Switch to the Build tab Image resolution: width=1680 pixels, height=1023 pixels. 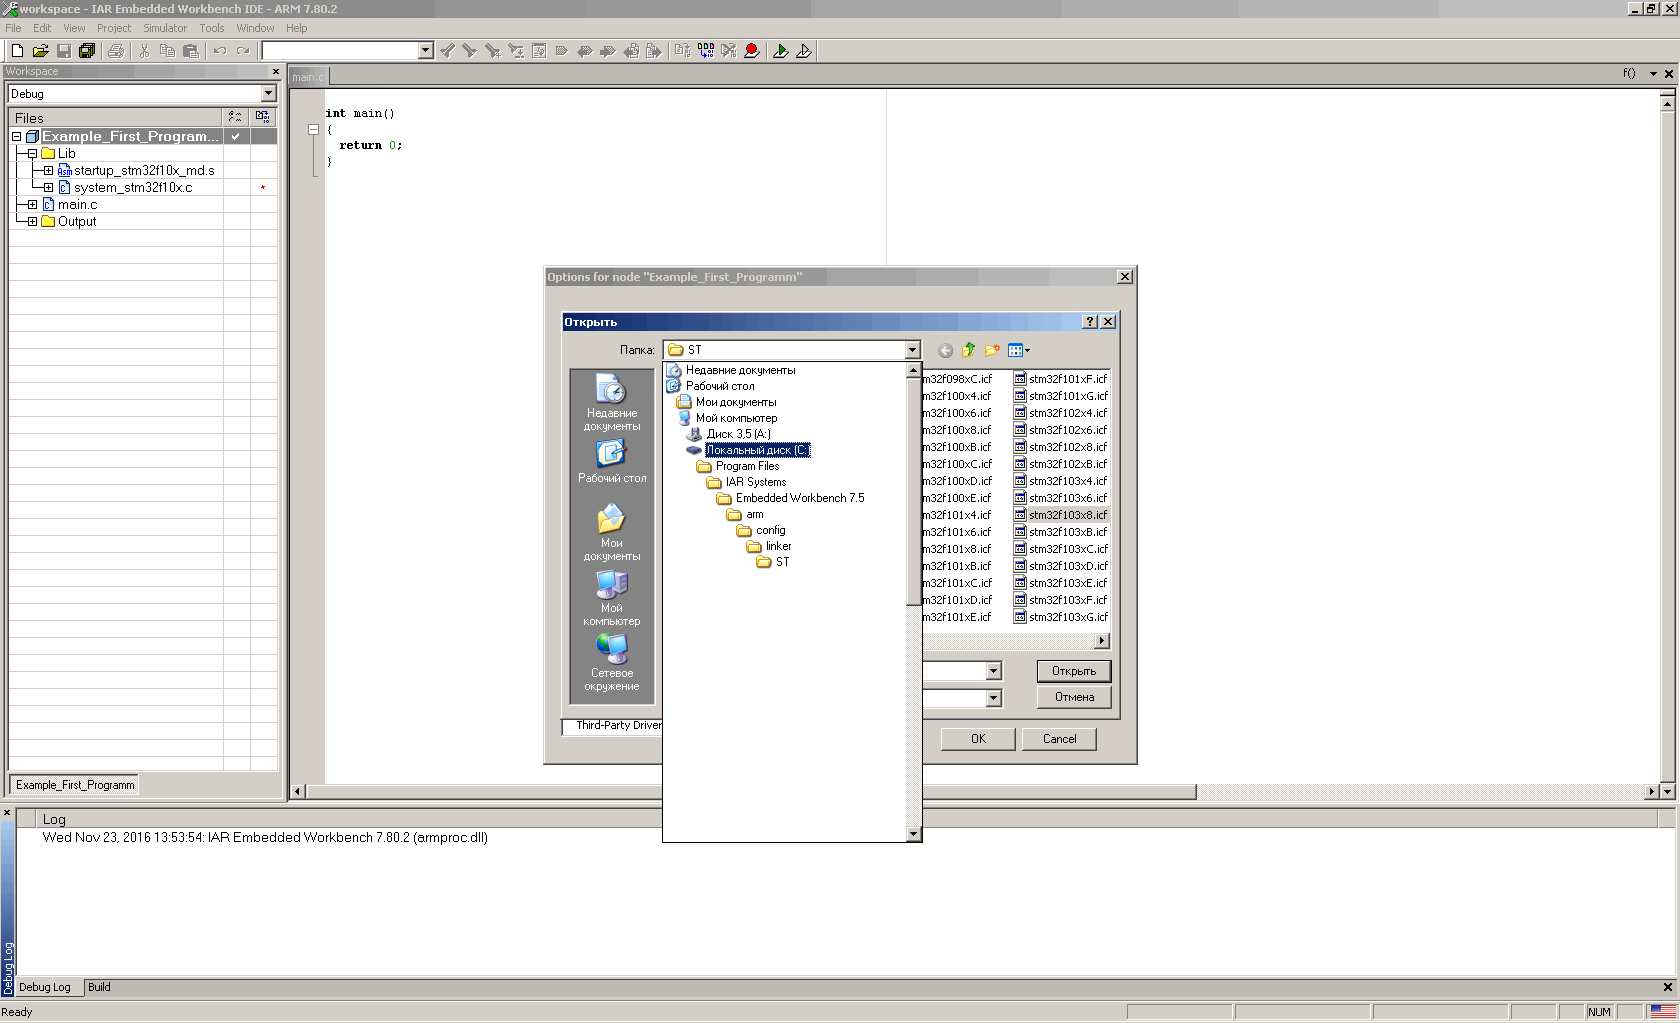(x=99, y=987)
